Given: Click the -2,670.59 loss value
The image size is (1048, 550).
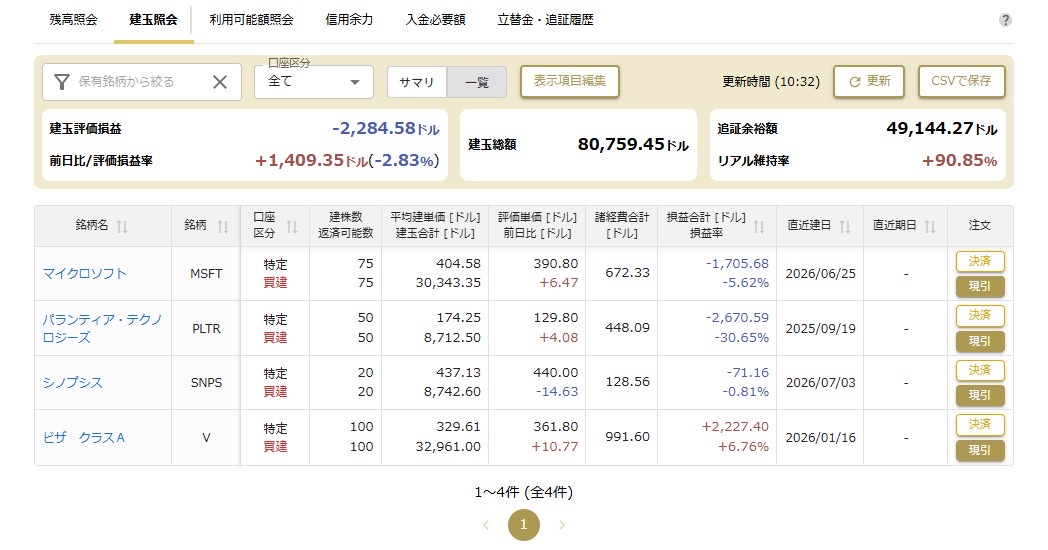Looking at the screenshot, I should tap(737, 318).
